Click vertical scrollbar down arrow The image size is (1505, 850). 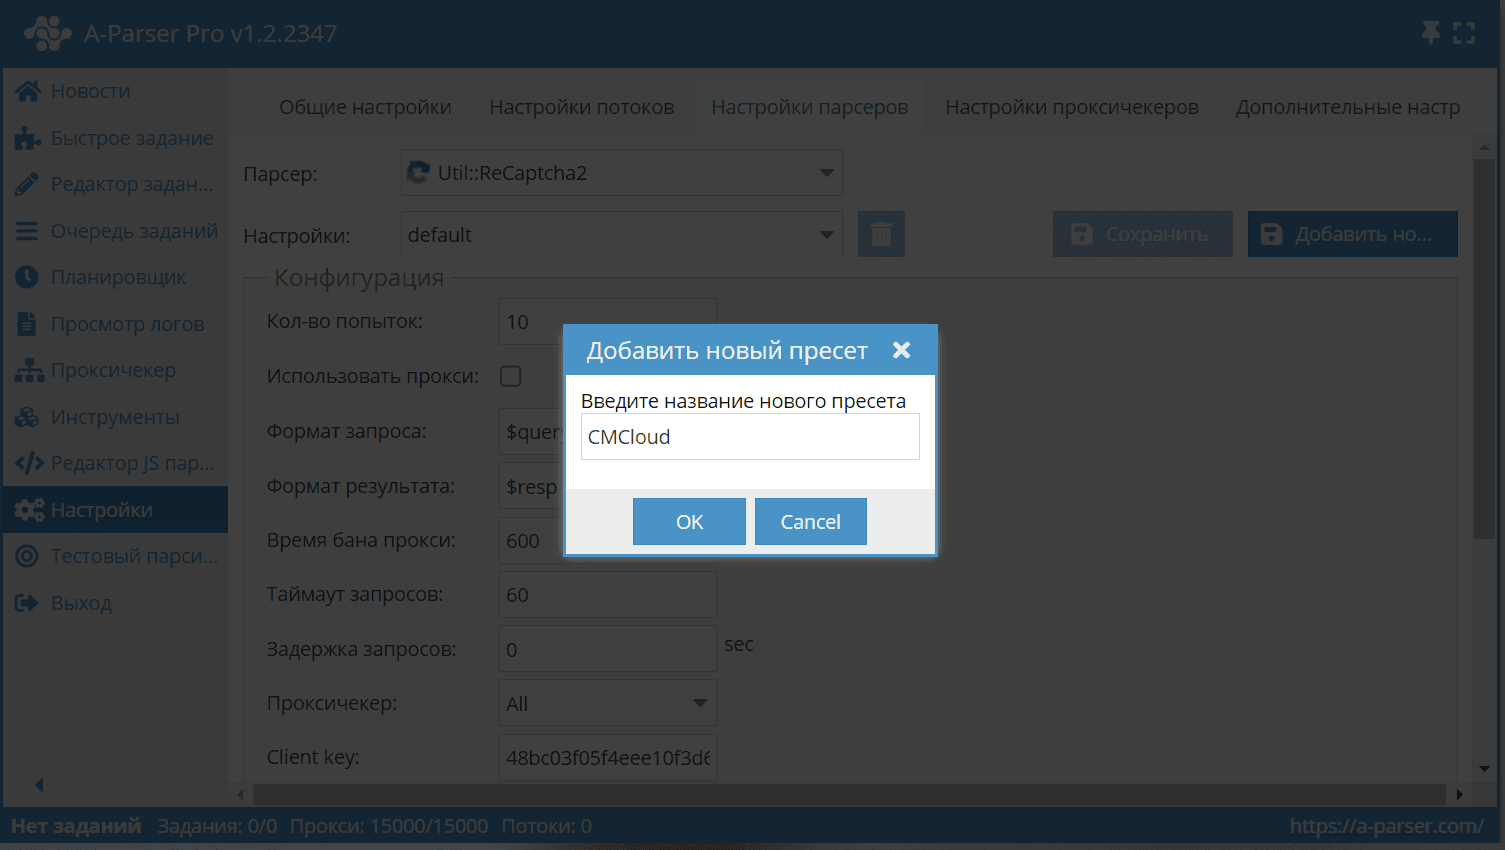tap(1484, 769)
